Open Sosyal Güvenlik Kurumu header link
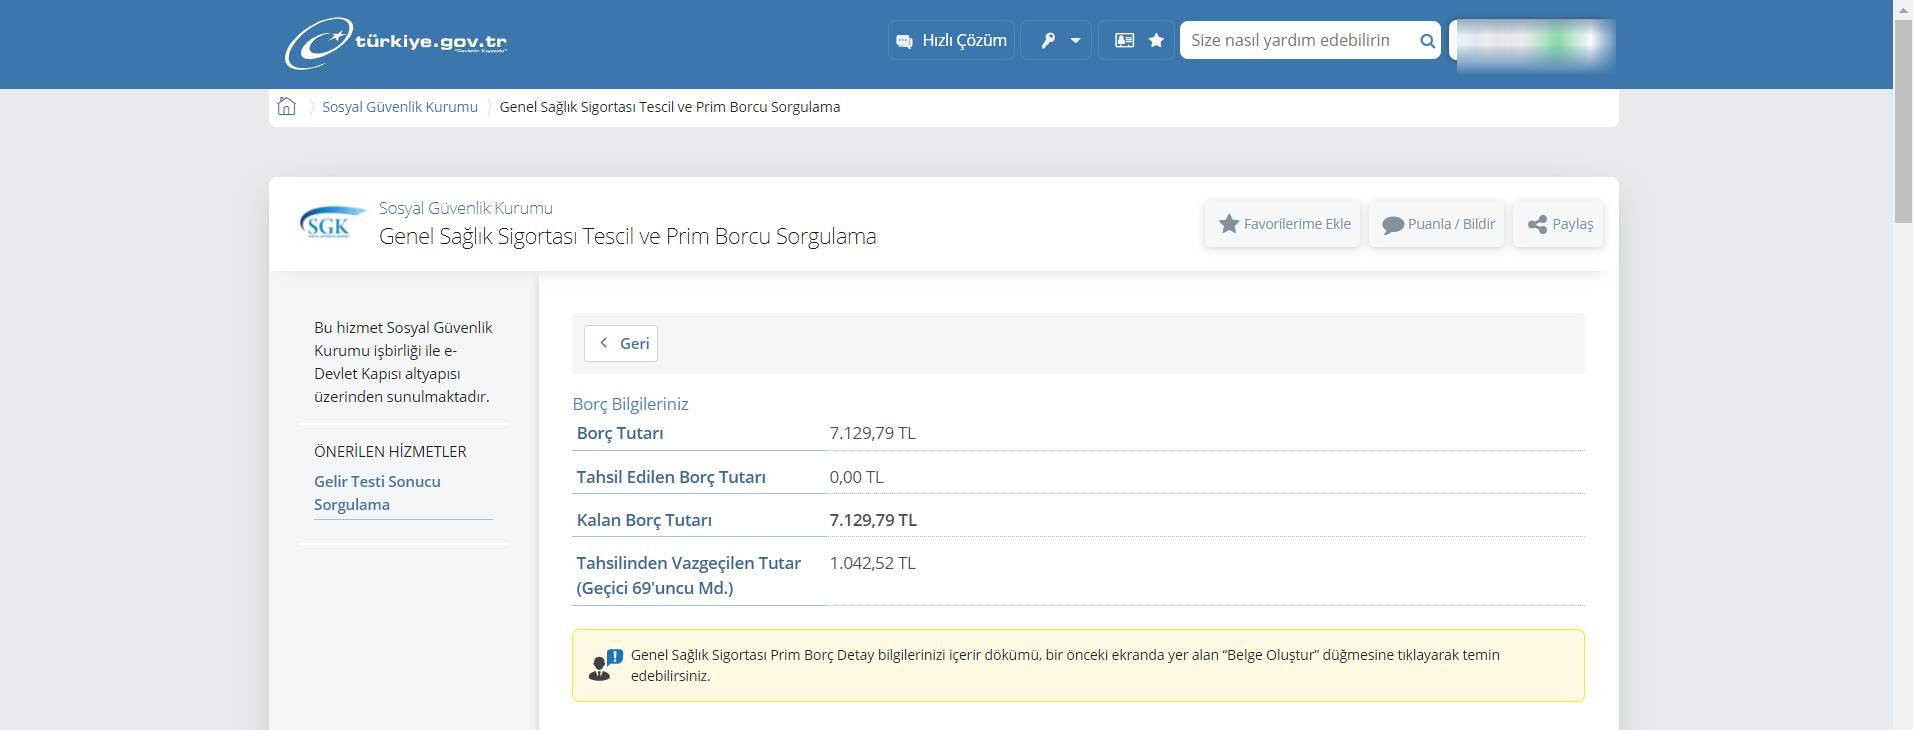The image size is (1913, 730). point(466,208)
